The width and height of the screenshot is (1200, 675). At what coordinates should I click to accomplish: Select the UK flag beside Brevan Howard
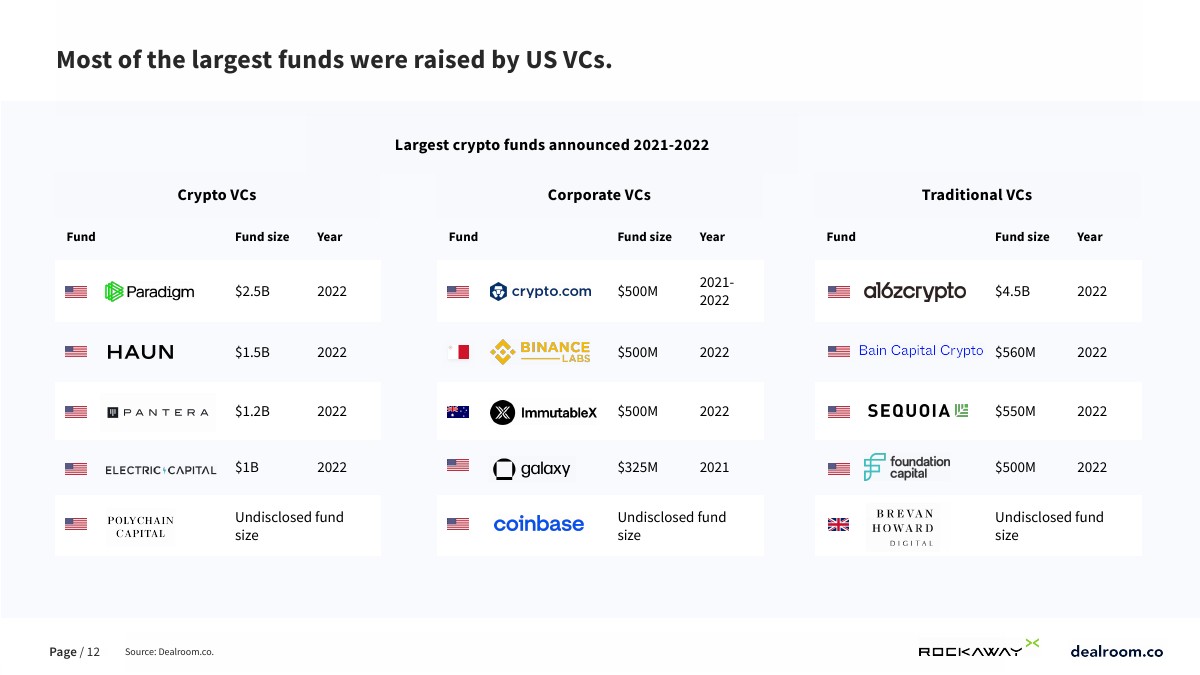click(838, 524)
